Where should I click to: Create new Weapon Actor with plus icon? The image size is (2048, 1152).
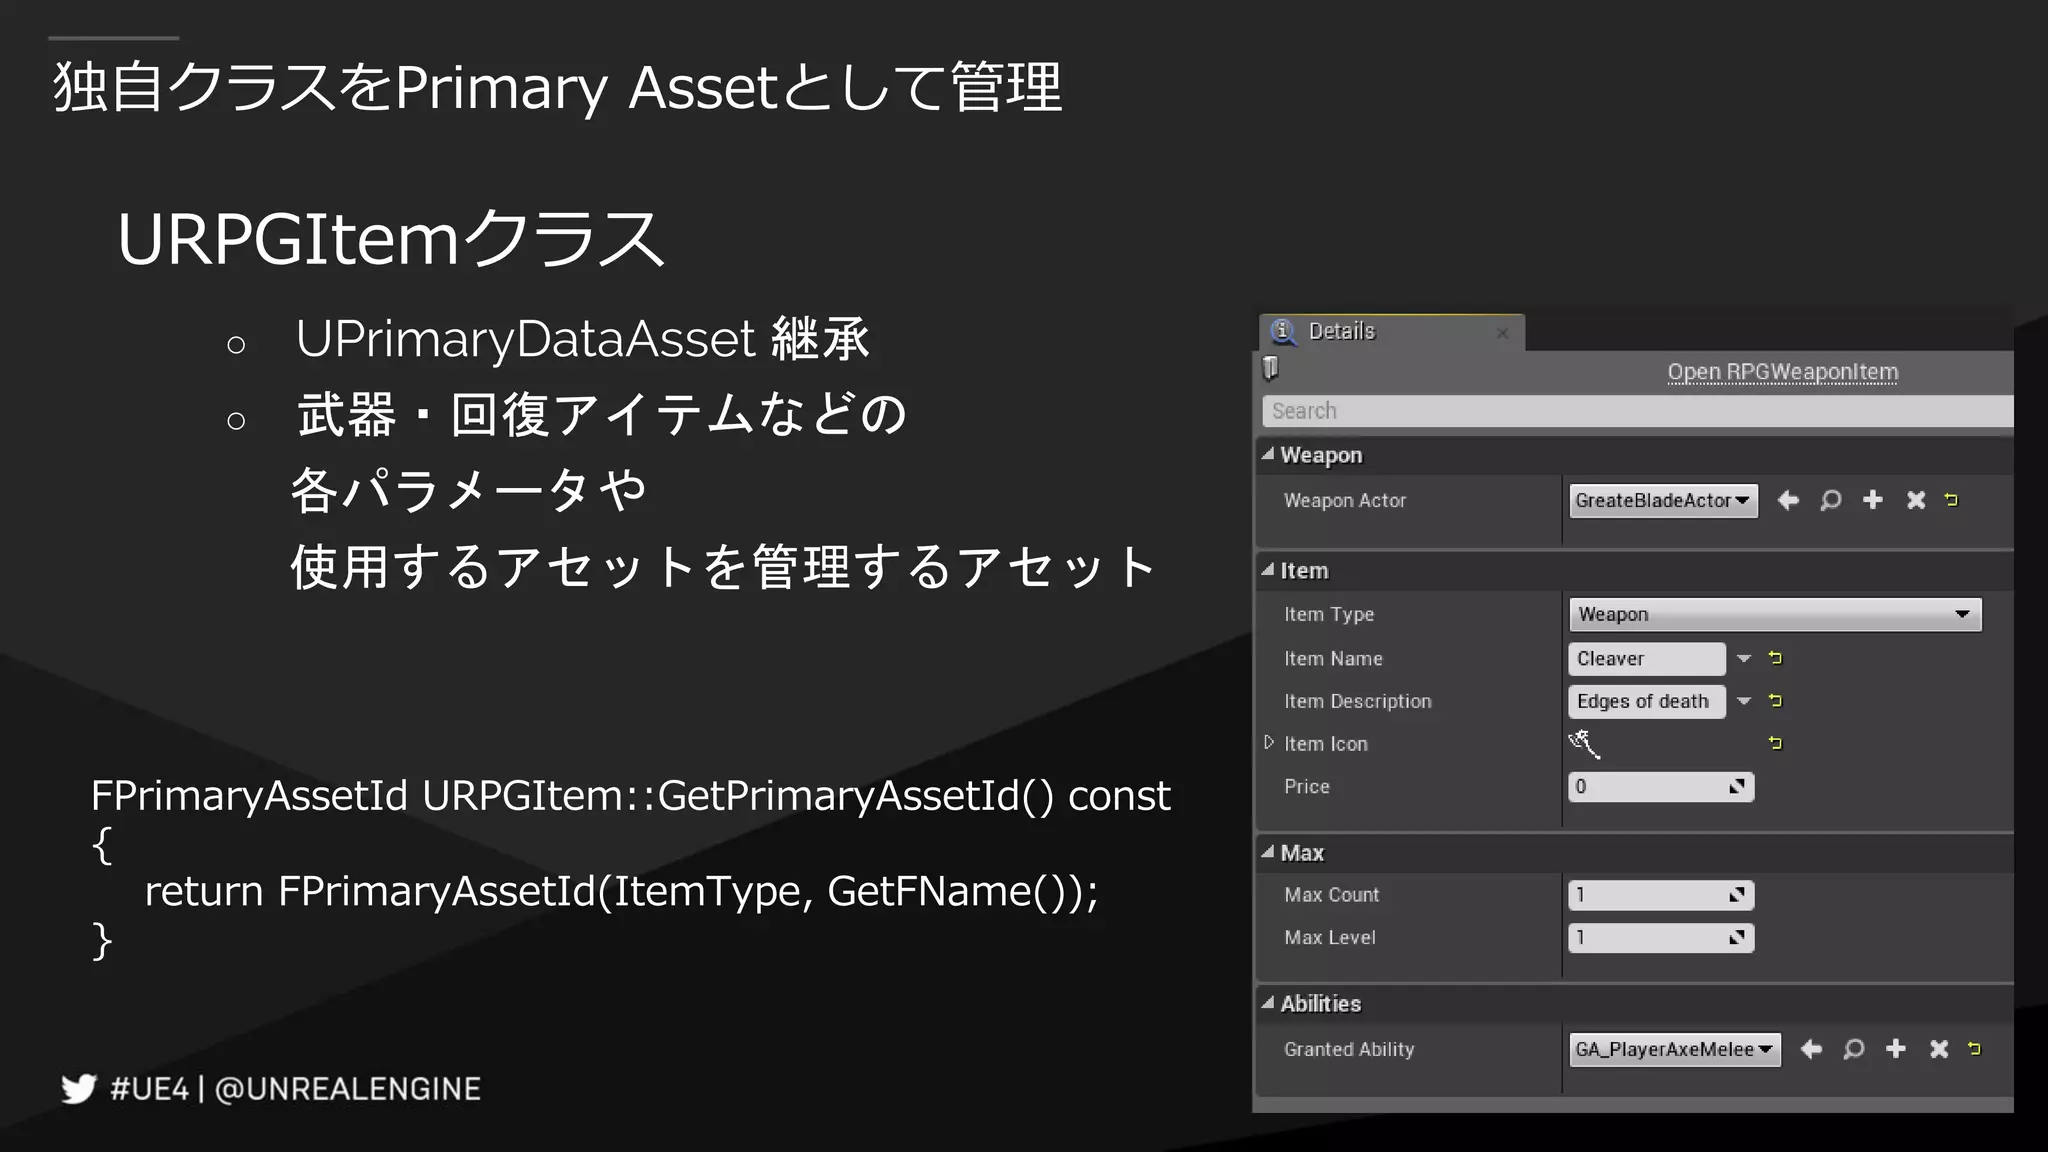point(1873,500)
